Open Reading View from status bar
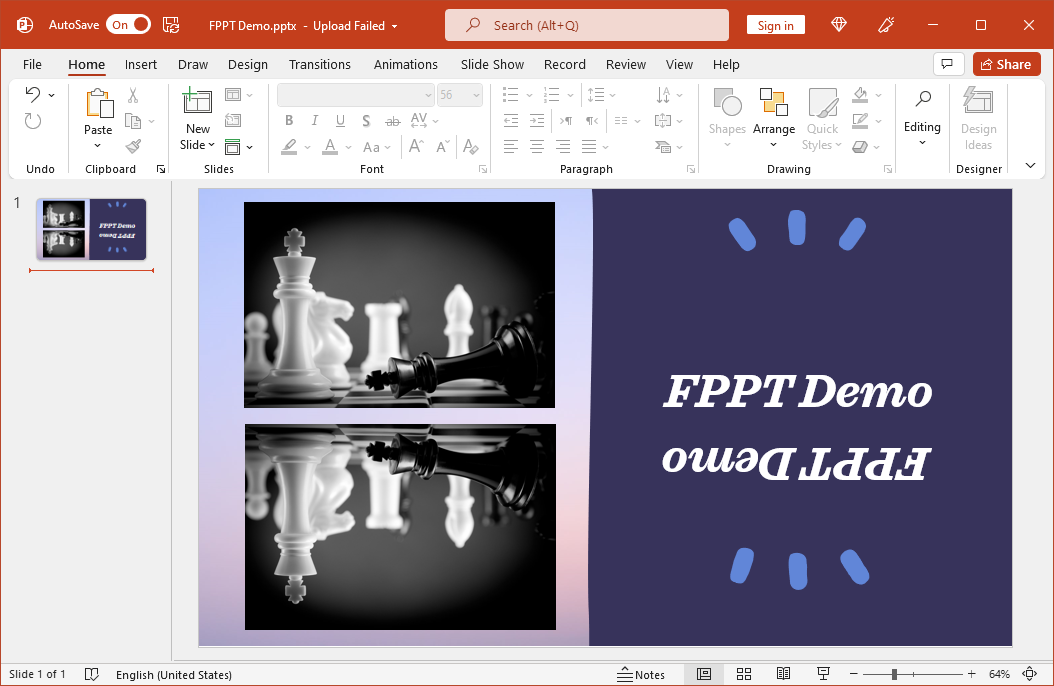This screenshot has height=686, width=1054. (x=784, y=674)
